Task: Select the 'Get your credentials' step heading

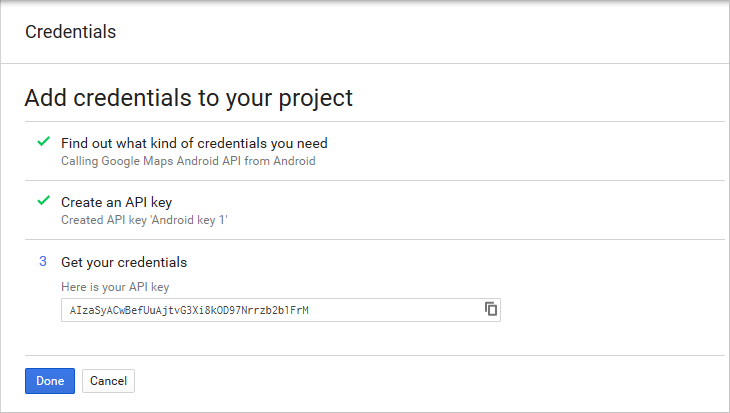Action: coord(124,262)
